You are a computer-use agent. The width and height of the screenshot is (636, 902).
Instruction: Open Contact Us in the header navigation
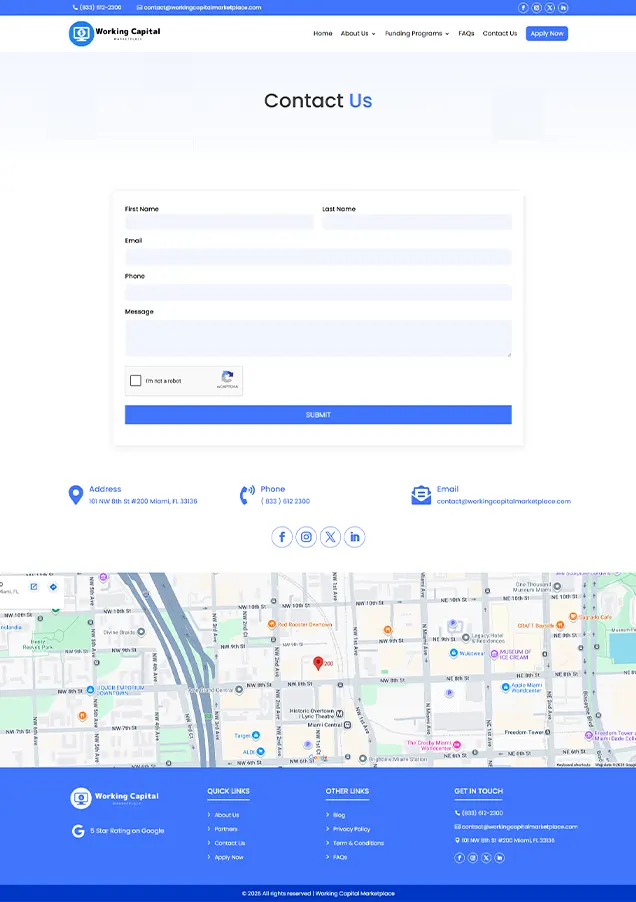500,33
